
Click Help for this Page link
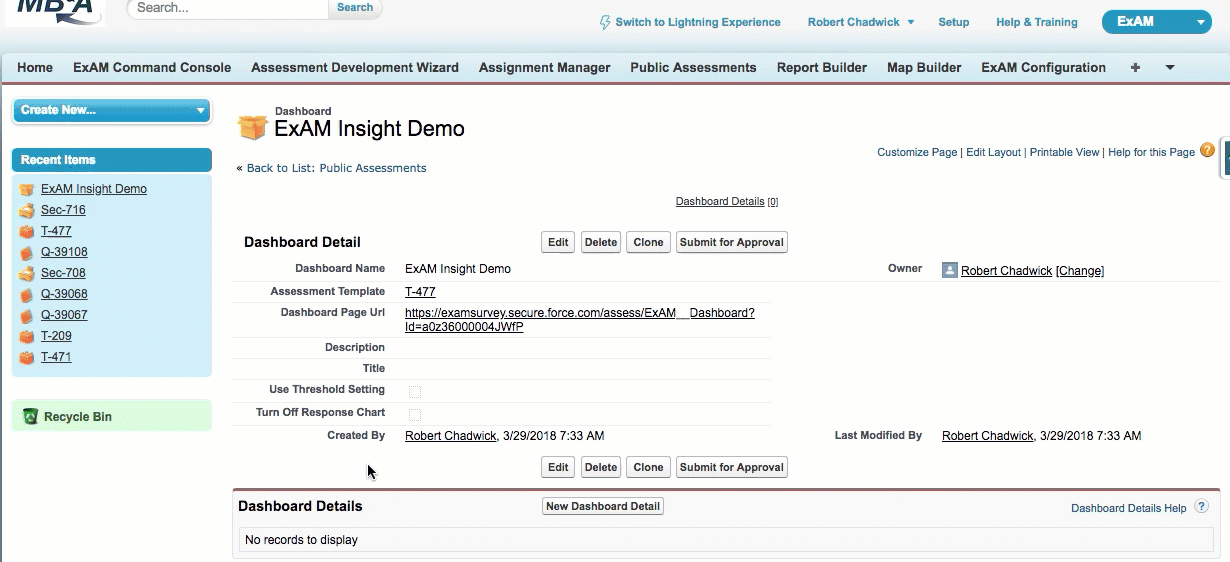1151,152
